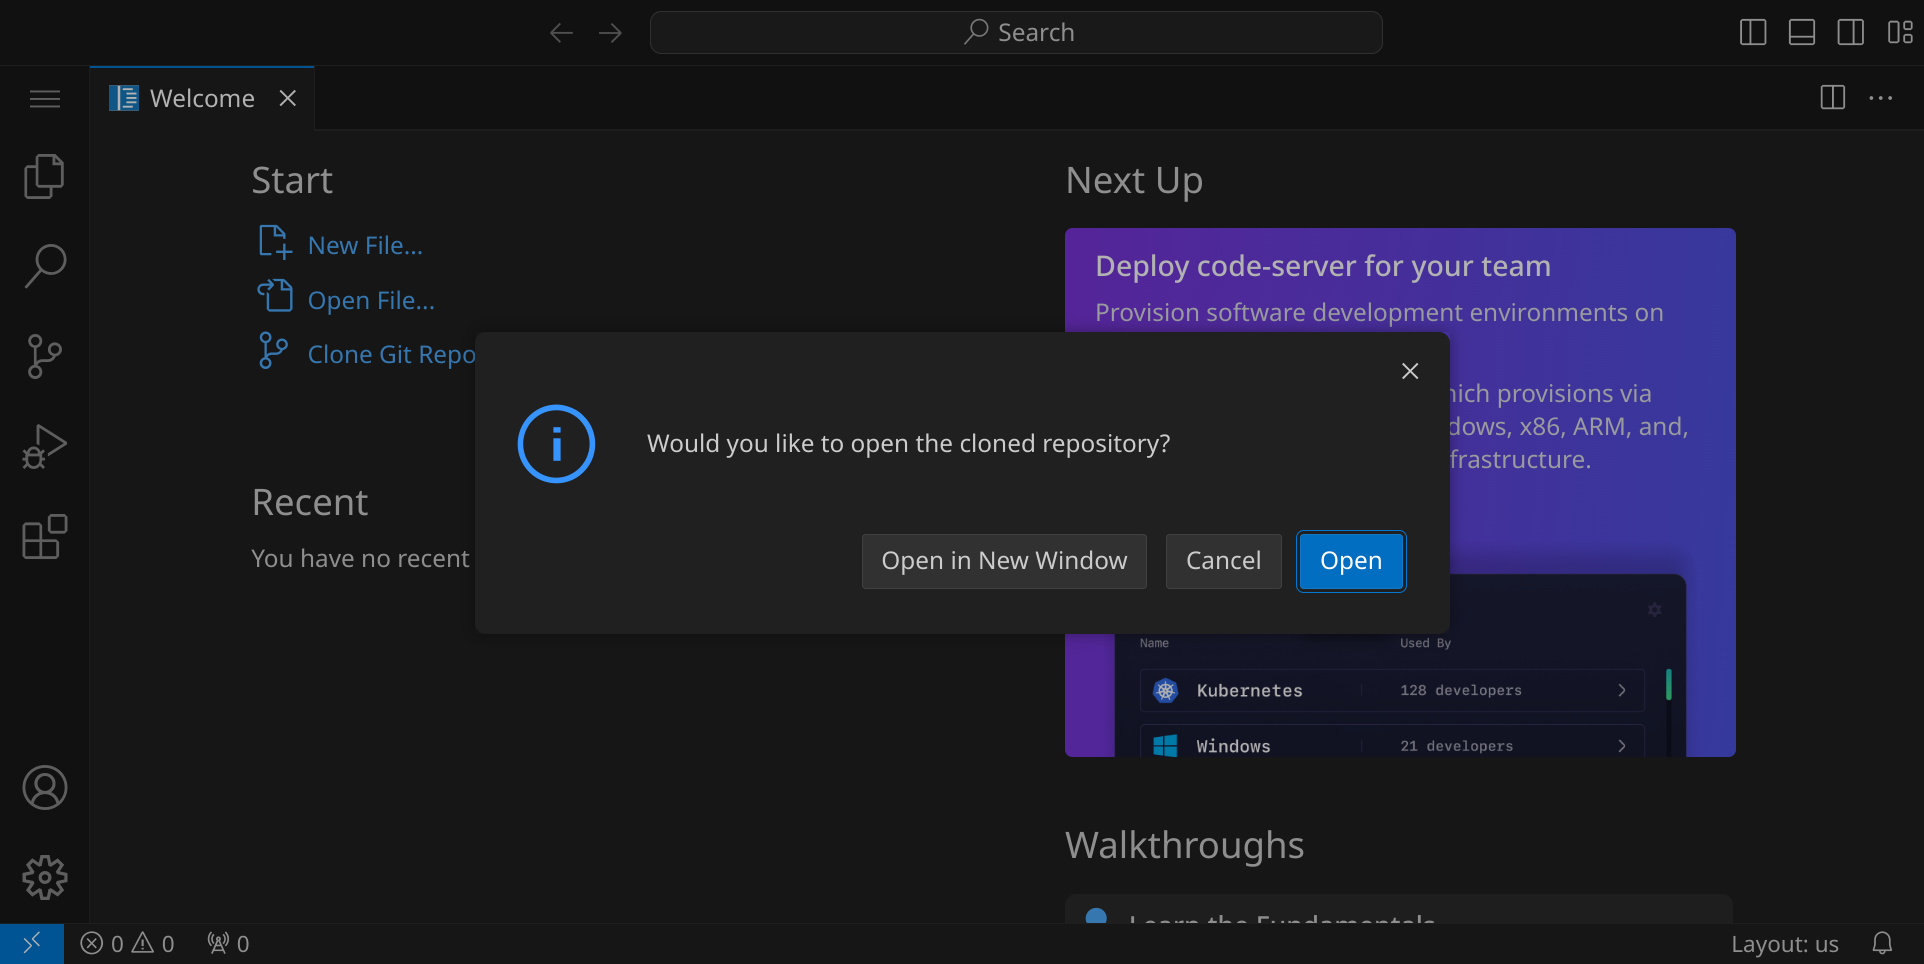Toggle the primary side bar

[1753, 33]
